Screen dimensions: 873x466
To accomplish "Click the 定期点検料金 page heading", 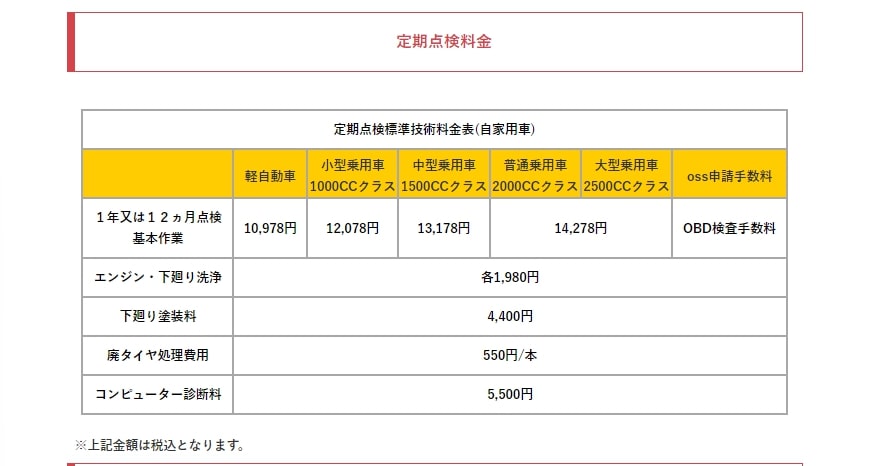I will (x=443, y=42).
